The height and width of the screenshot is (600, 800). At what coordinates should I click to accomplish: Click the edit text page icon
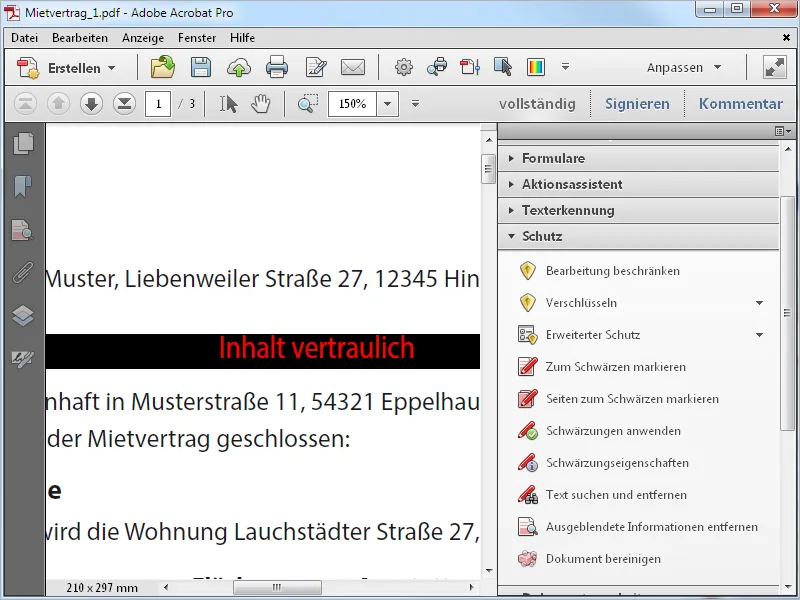[315, 68]
